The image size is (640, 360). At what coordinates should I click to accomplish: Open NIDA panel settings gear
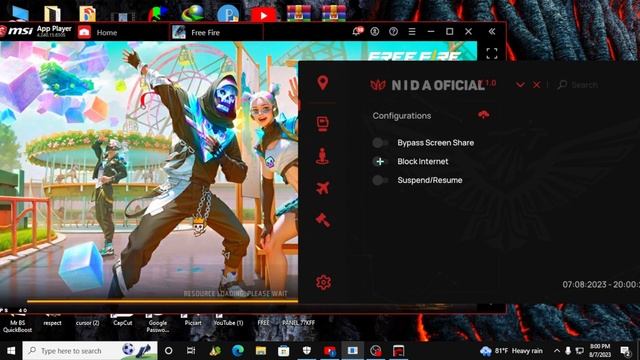point(323,282)
